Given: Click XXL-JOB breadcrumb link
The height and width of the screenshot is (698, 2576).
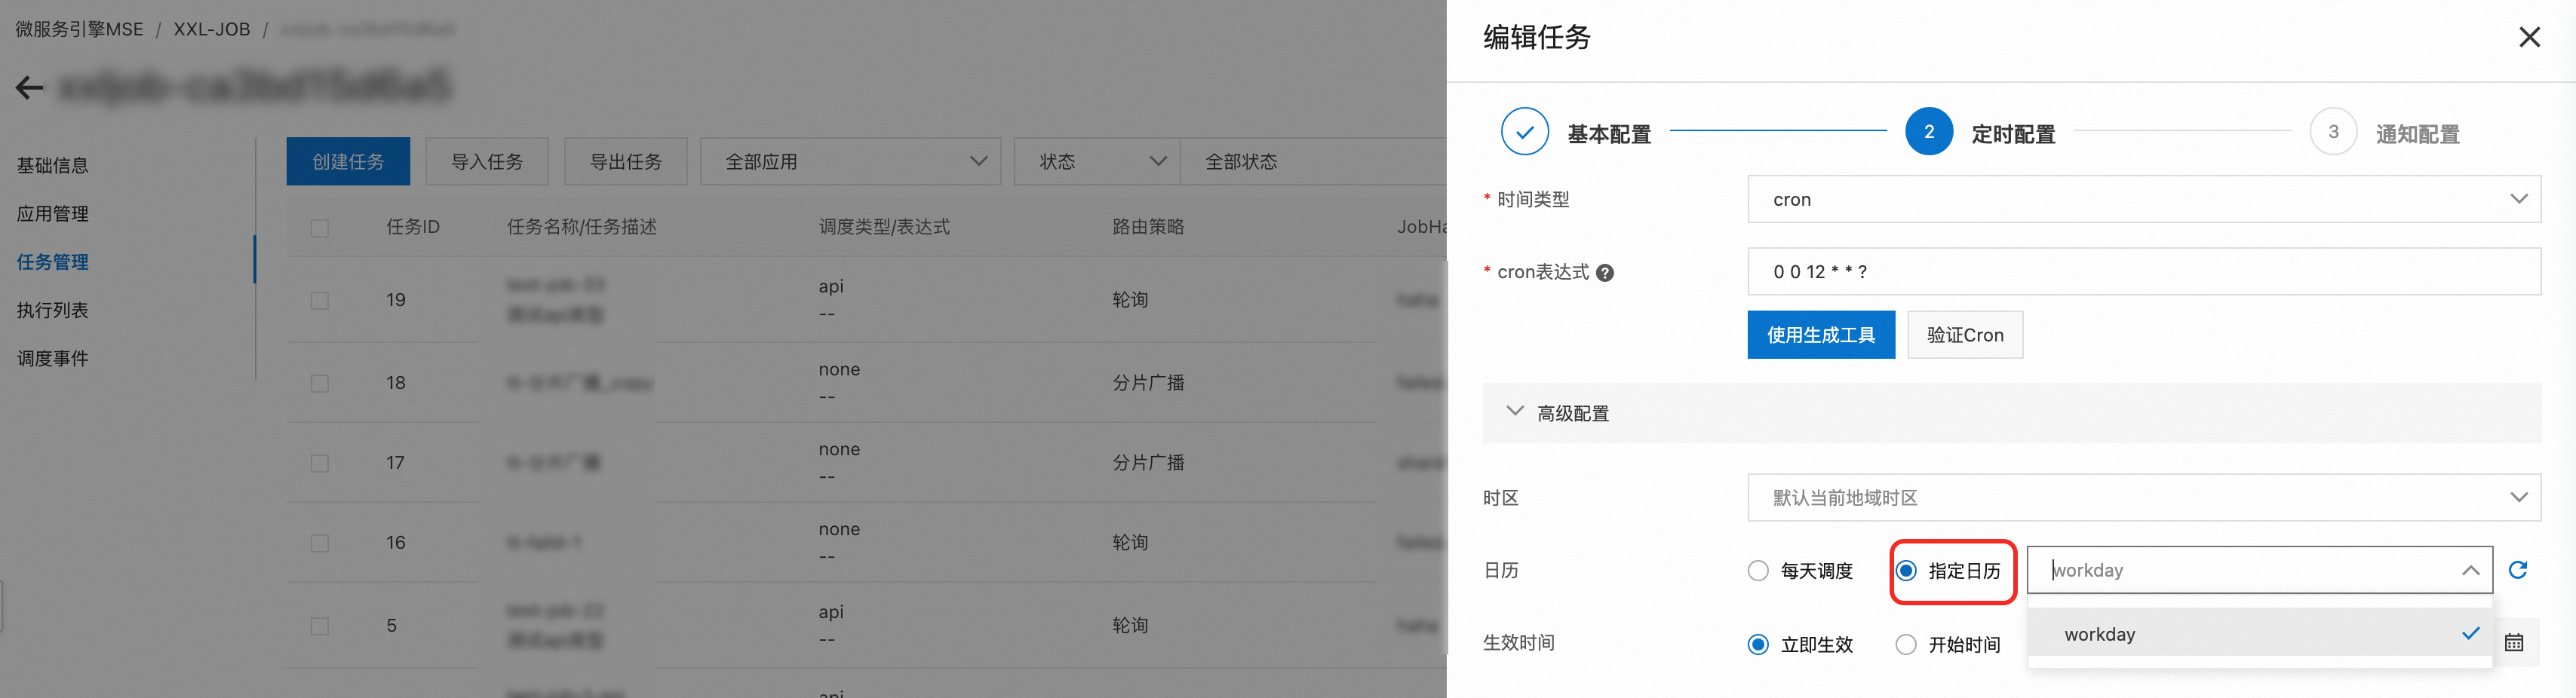Looking at the screenshot, I should click(x=212, y=30).
